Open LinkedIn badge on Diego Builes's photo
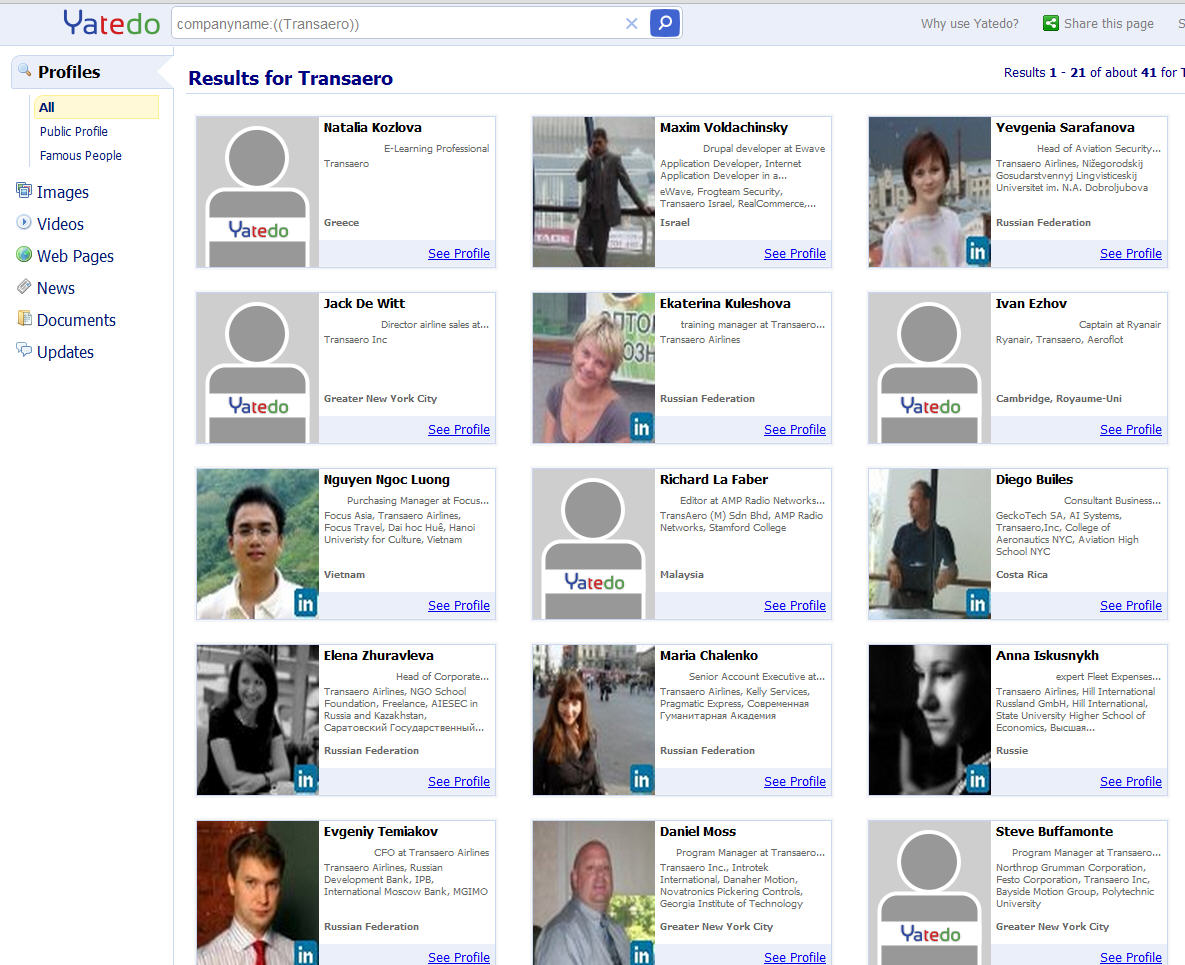The image size is (1185, 965). tap(977, 603)
